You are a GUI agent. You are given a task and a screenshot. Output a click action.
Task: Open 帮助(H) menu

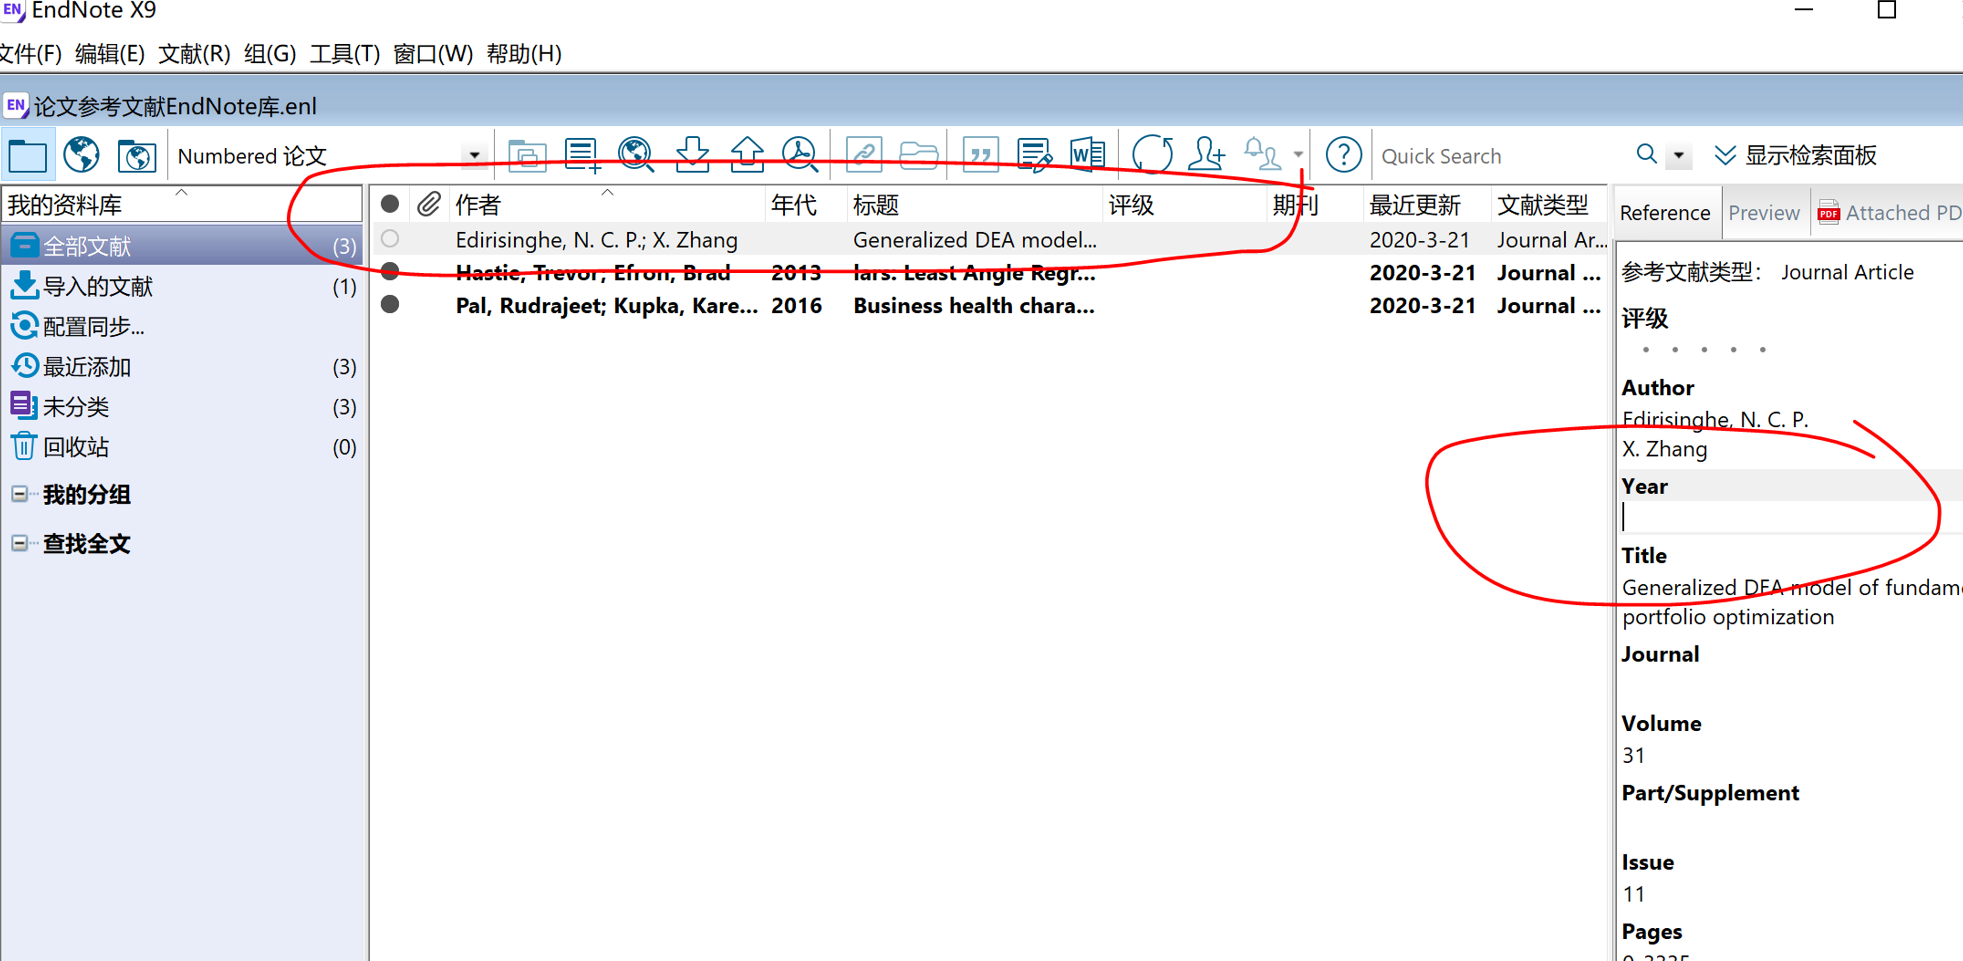point(523,54)
